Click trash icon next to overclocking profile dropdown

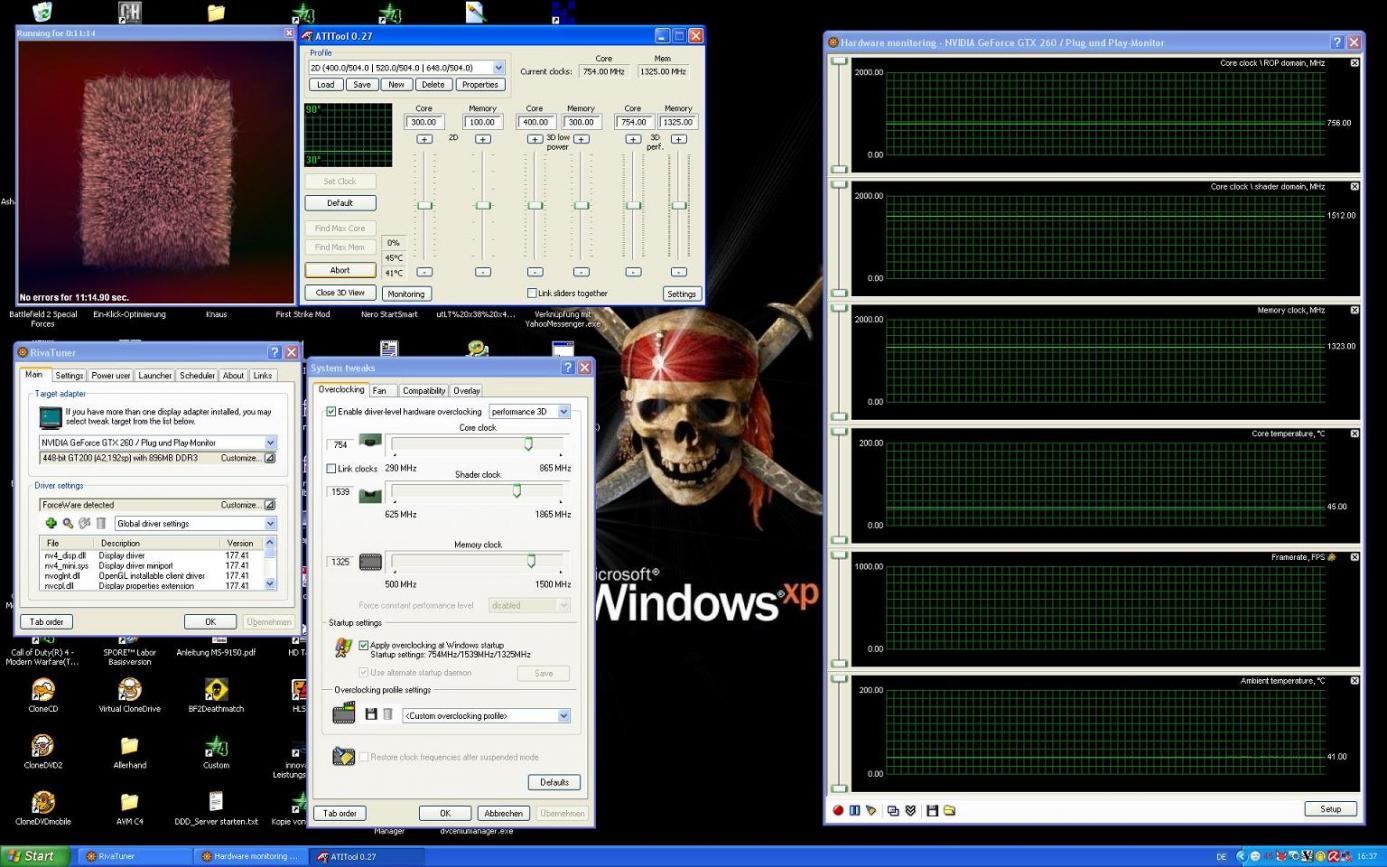[388, 714]
